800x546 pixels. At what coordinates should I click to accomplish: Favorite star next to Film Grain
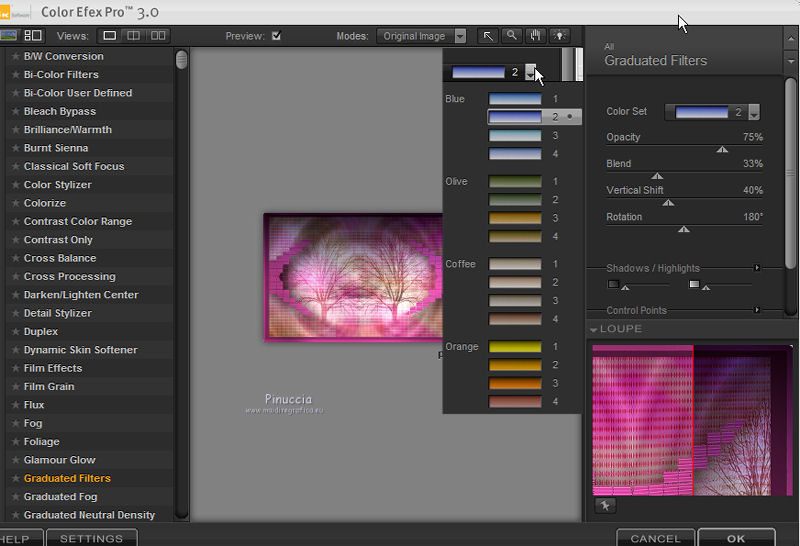(x=15, y=387)
